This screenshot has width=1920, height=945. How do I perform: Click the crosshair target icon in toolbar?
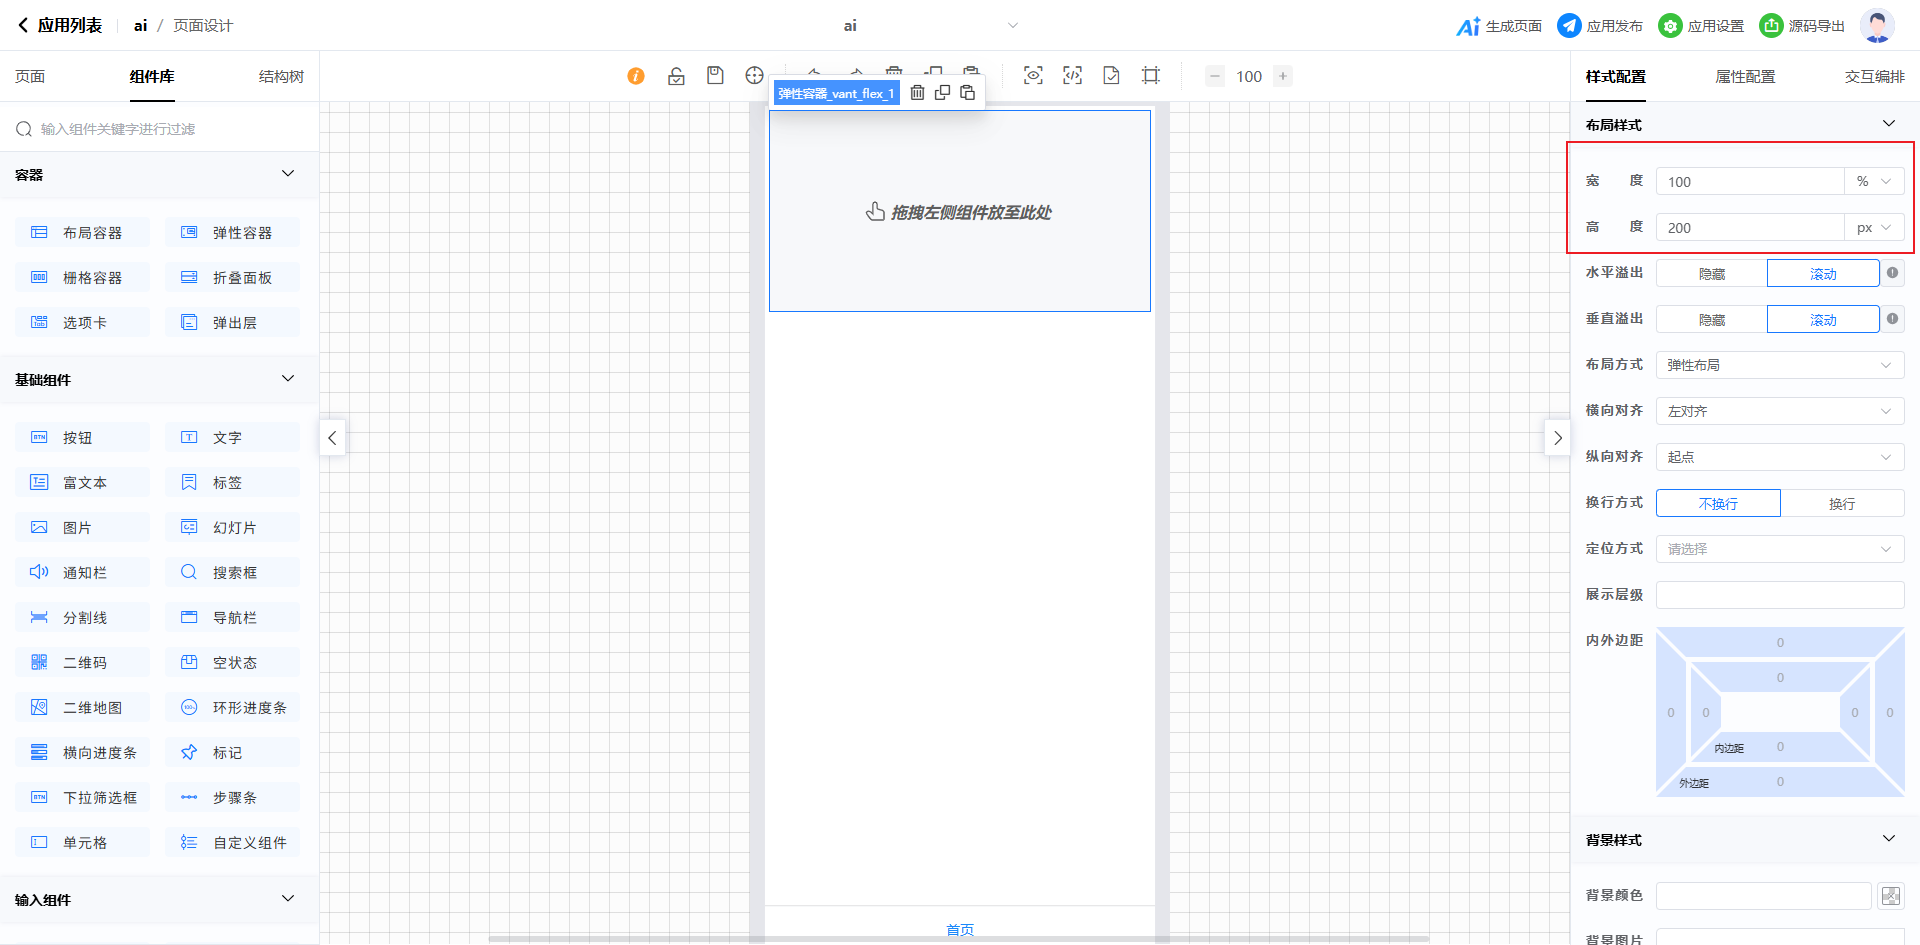[x=754, y=76]
